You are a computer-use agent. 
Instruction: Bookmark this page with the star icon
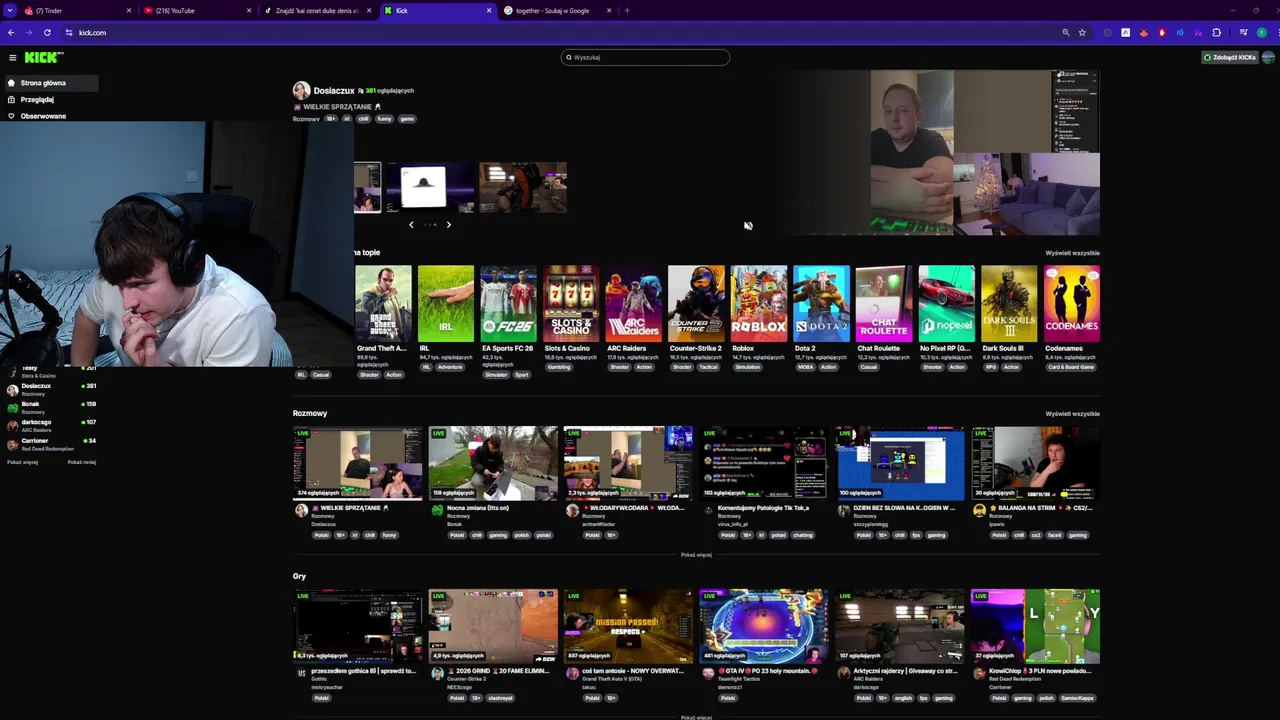point(1082,32)
